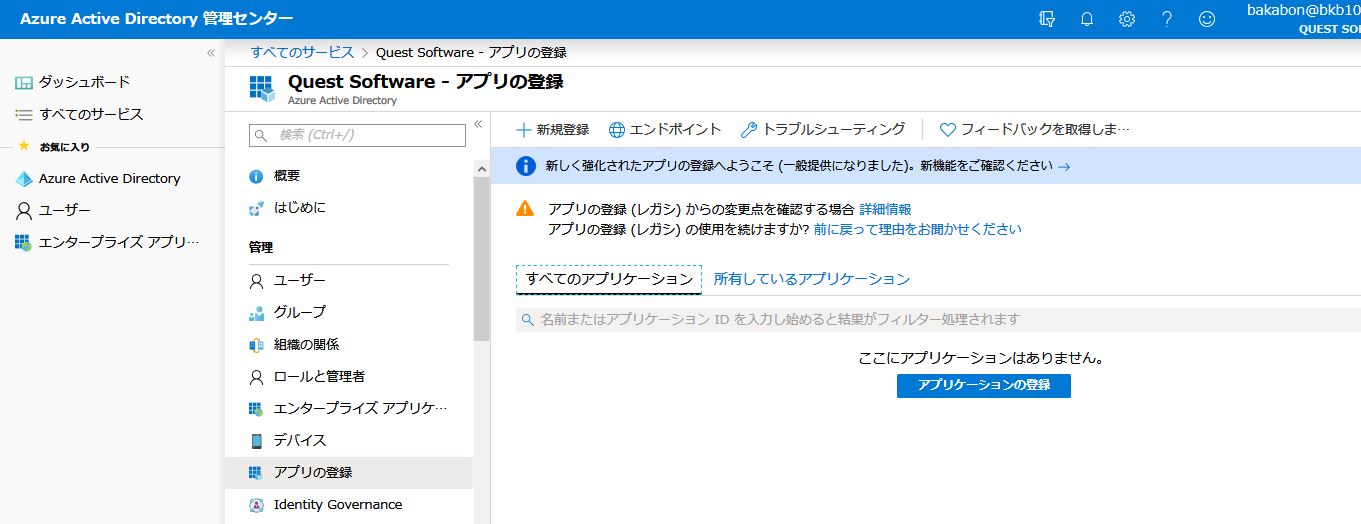Image resolution: width=1361 pixels, height=524 pixels.
Task: Click the ユーザー person icon under favorites
Action: [x=24, y=210]
